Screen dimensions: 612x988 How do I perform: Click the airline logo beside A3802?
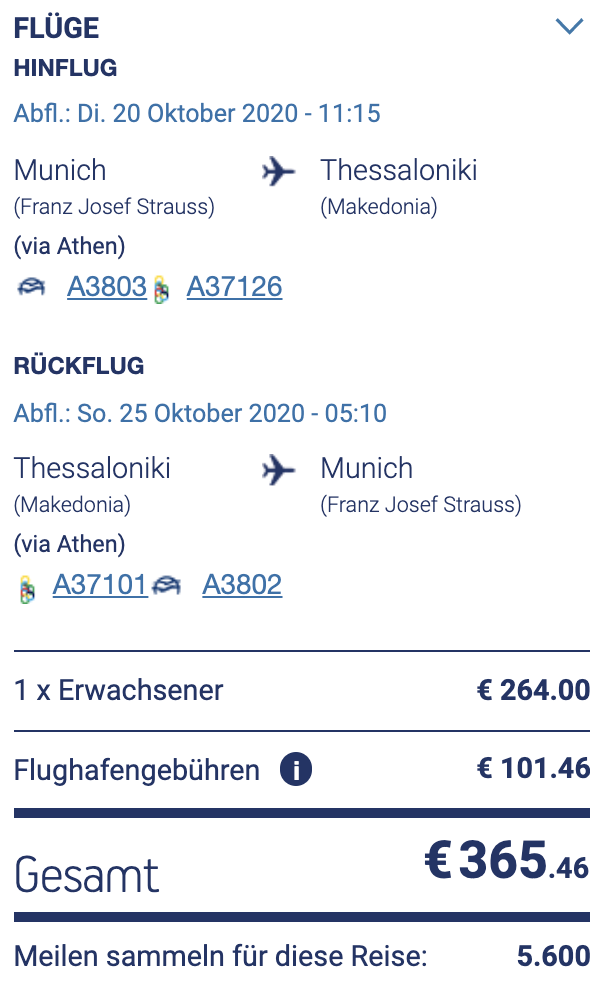[166, 586]
